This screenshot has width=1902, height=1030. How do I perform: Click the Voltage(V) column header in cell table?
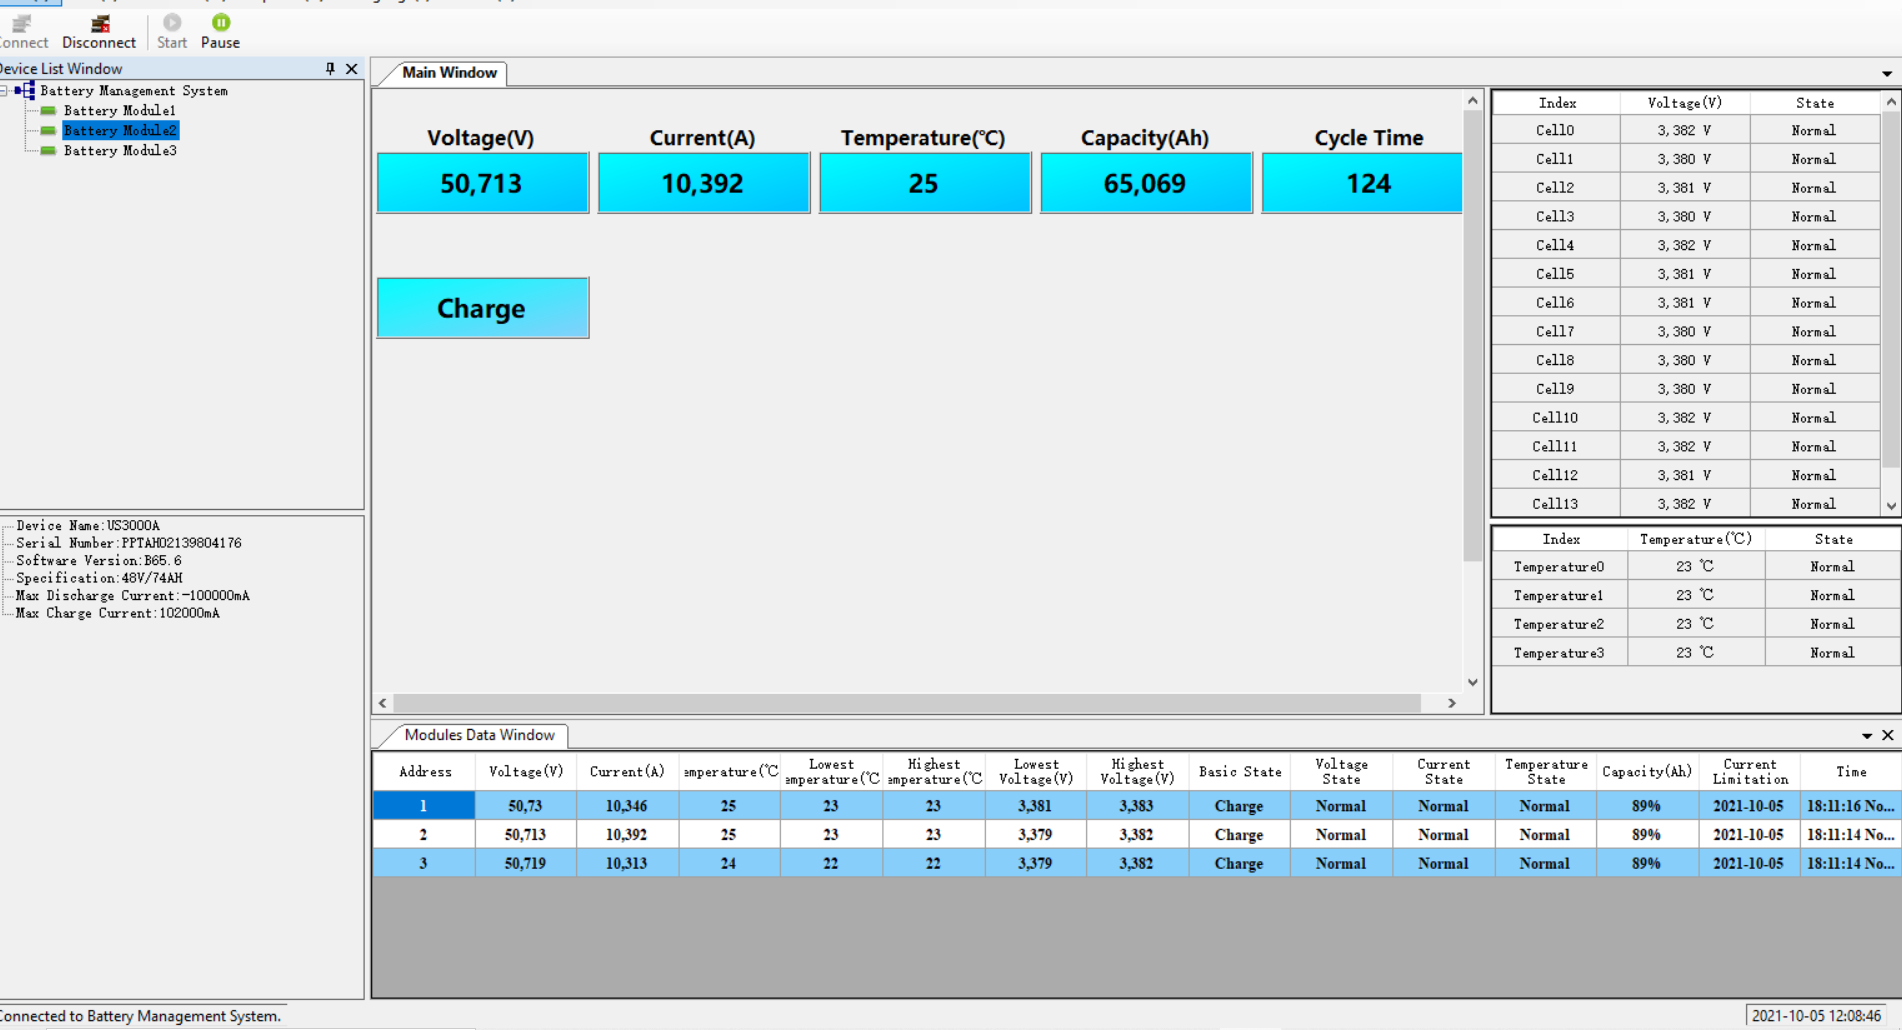(1685, 103)
